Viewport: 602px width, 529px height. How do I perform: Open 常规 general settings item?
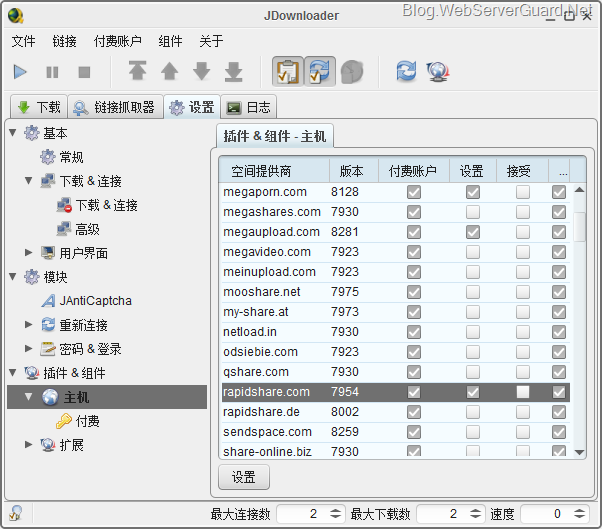click(x=62, y=157)
